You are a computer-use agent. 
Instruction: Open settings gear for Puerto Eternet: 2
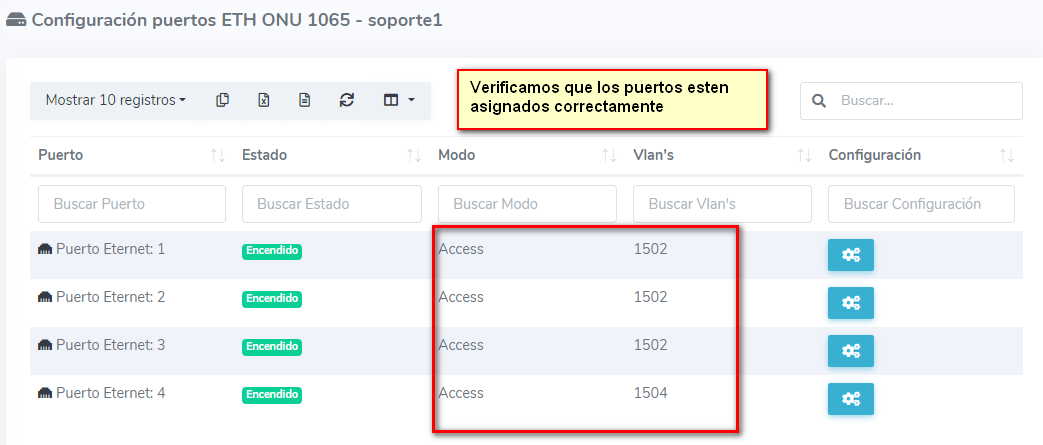click(850, 303)
